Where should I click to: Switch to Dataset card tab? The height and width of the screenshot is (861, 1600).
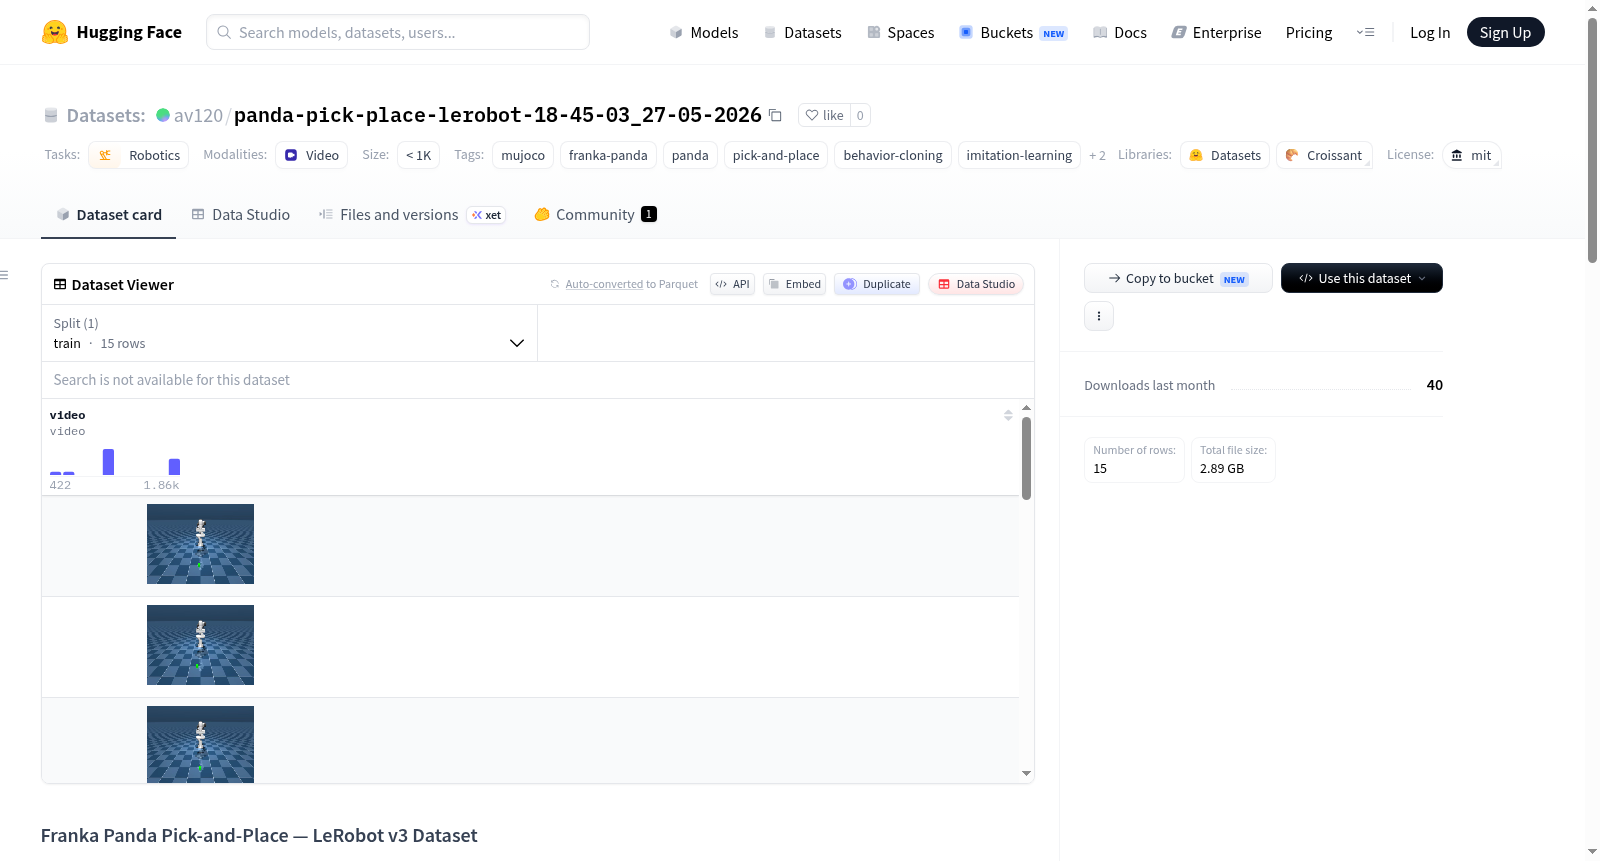108,214
